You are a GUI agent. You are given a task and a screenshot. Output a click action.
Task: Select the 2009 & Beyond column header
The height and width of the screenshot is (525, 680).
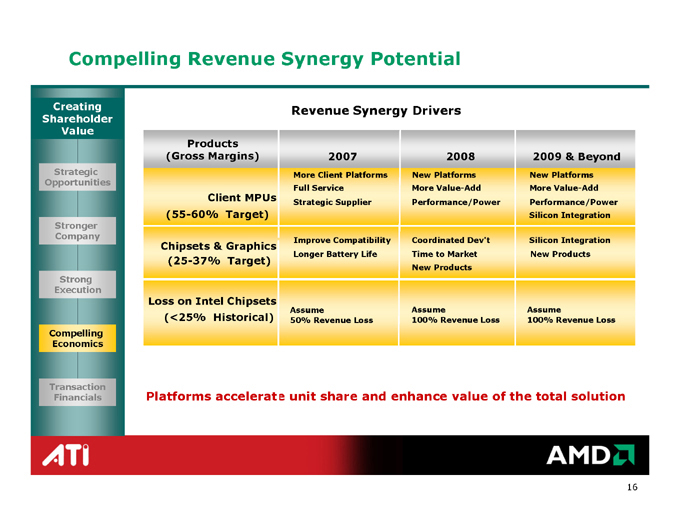(575, 156)
